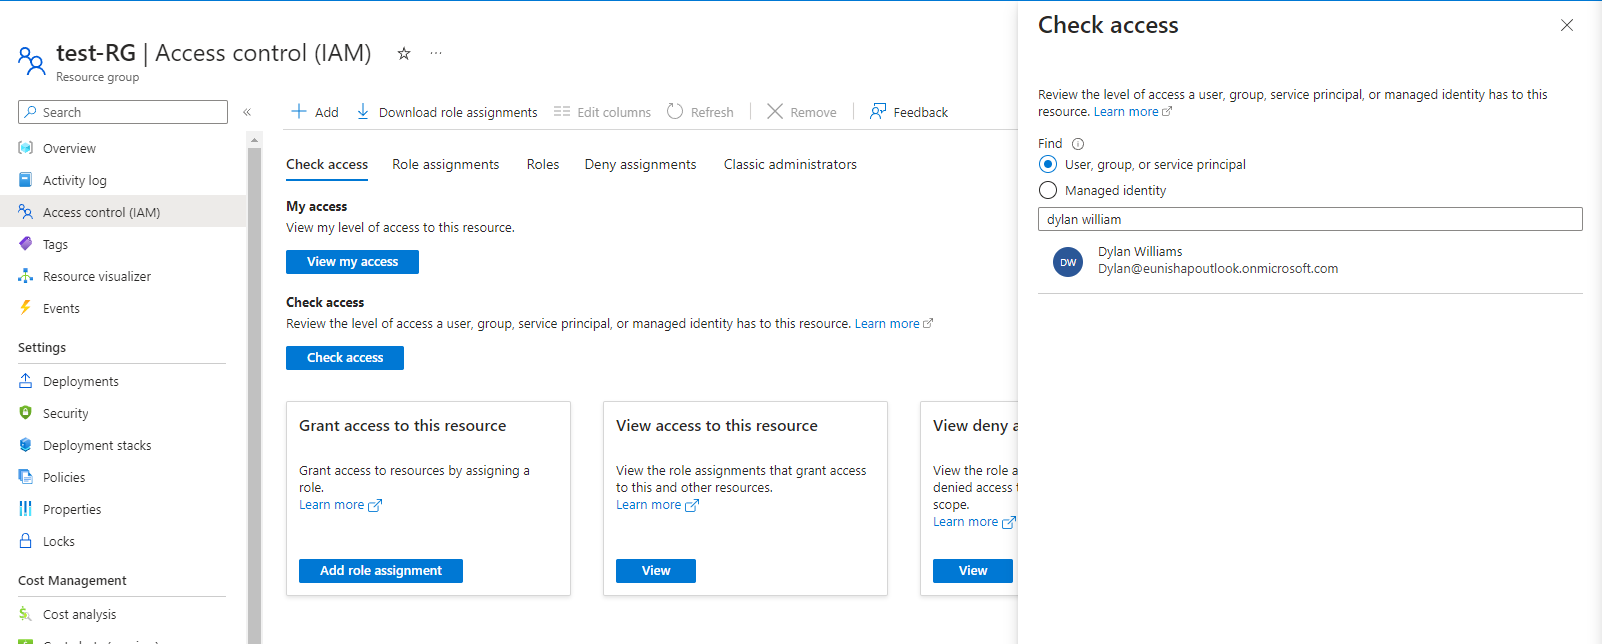Collapse the left sidebar with chevron

click(247, 112)
